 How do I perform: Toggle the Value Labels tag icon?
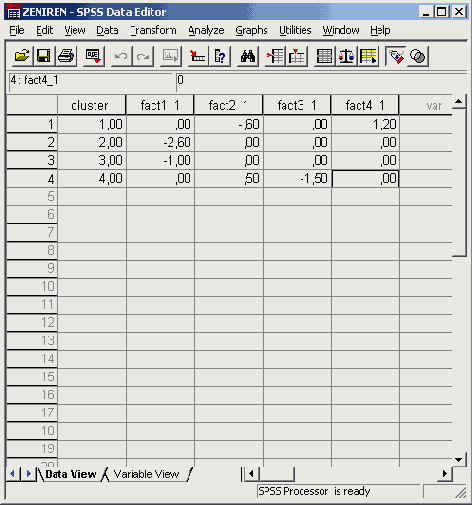[x=396, y=56]
